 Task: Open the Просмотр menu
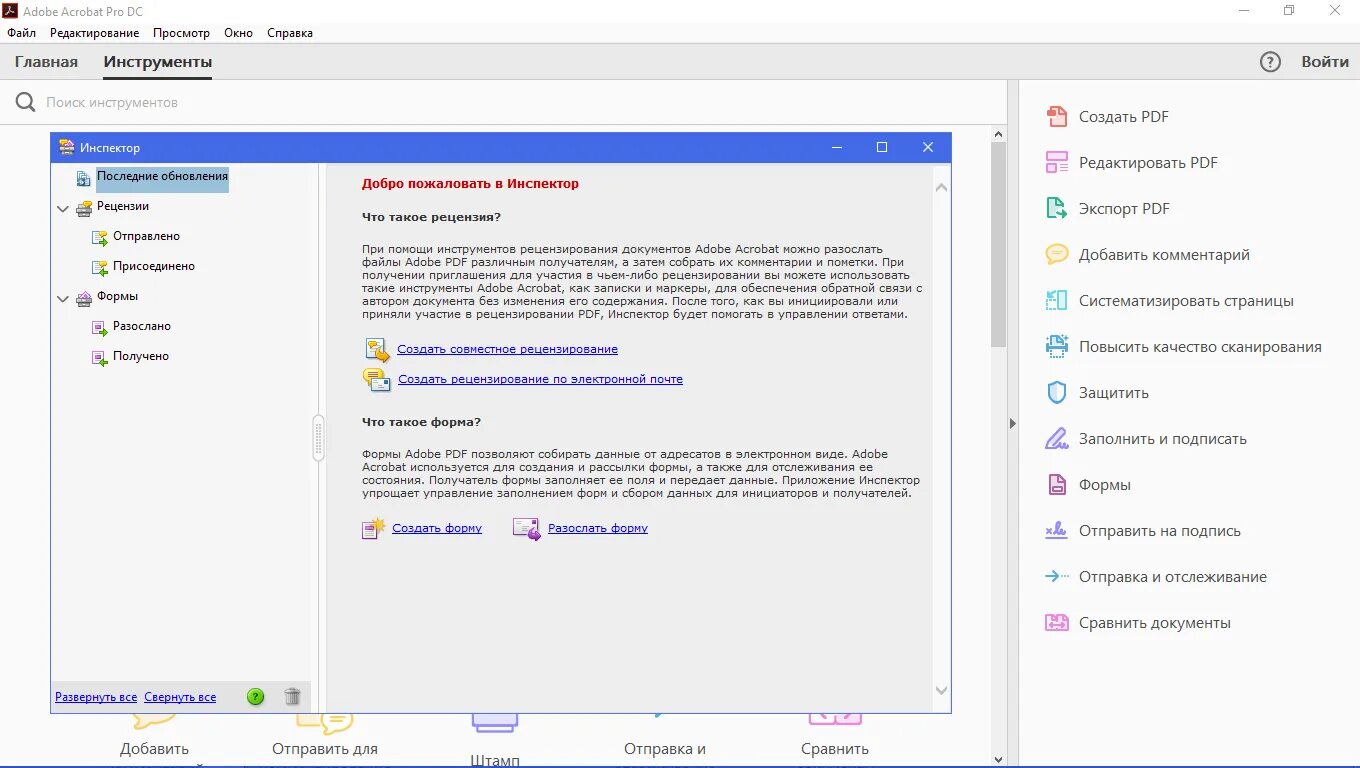click(181, 33)
